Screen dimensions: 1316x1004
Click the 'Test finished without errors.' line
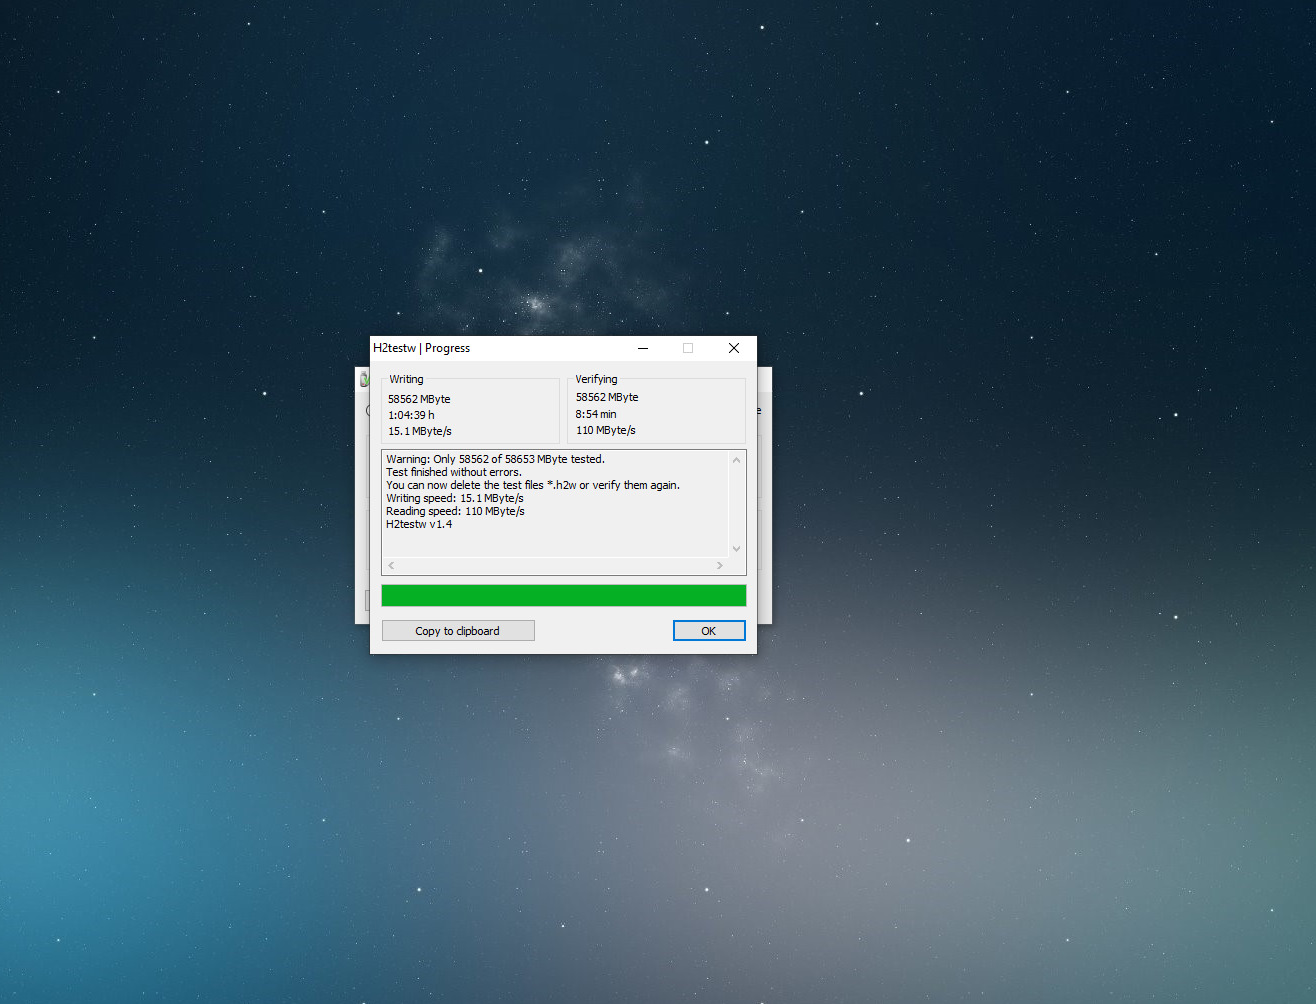click(454, 472)
